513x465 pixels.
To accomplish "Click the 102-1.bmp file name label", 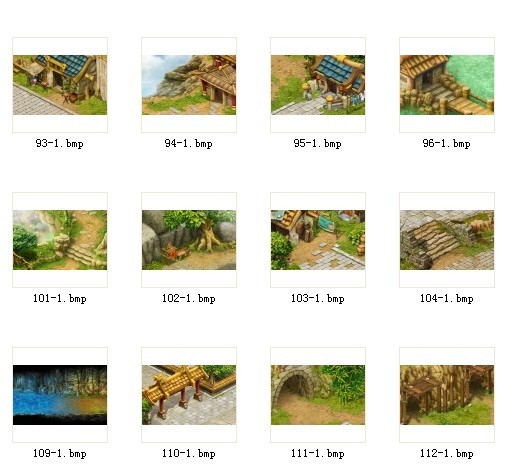I will pyautogui.click(x=189, y=299).
